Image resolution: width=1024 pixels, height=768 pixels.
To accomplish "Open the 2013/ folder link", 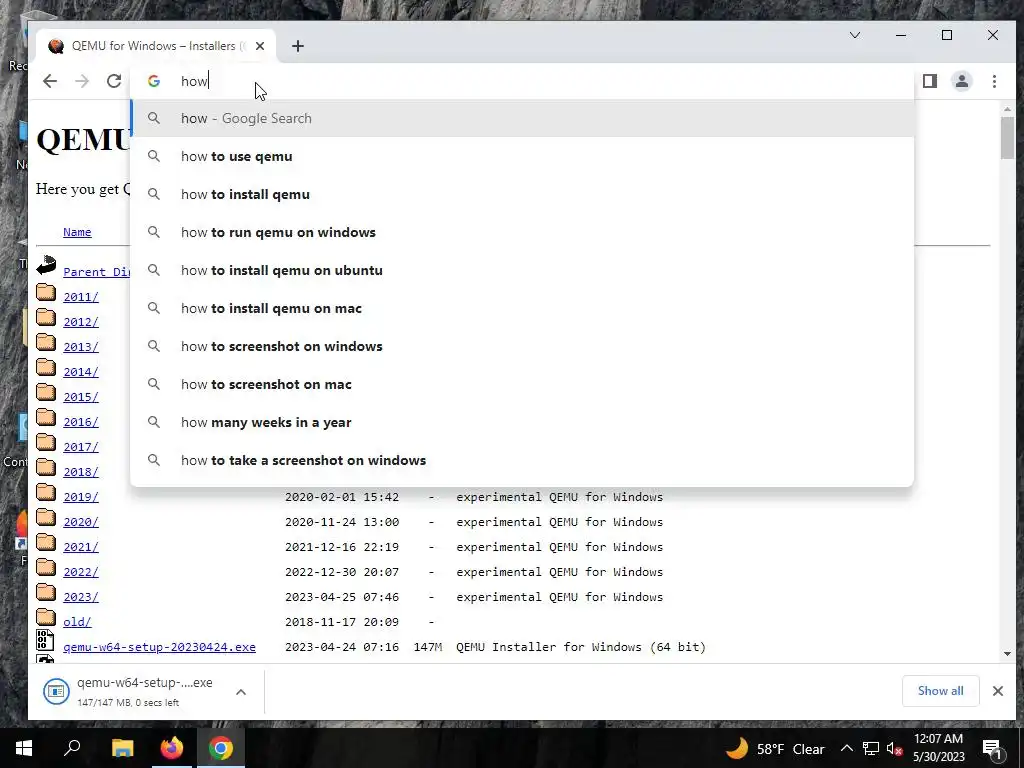I will coord(81,347).
